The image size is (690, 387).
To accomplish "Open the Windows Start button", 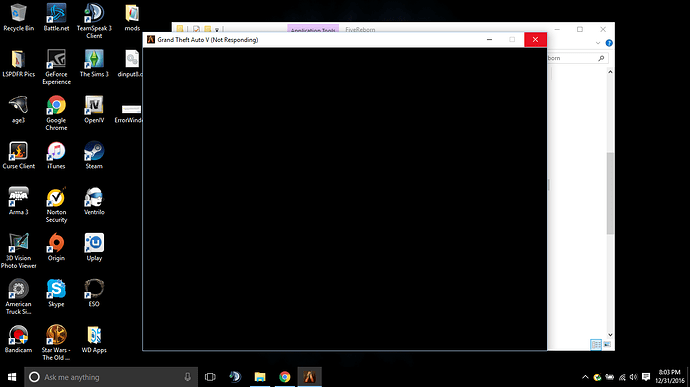I will coord(12,377).
